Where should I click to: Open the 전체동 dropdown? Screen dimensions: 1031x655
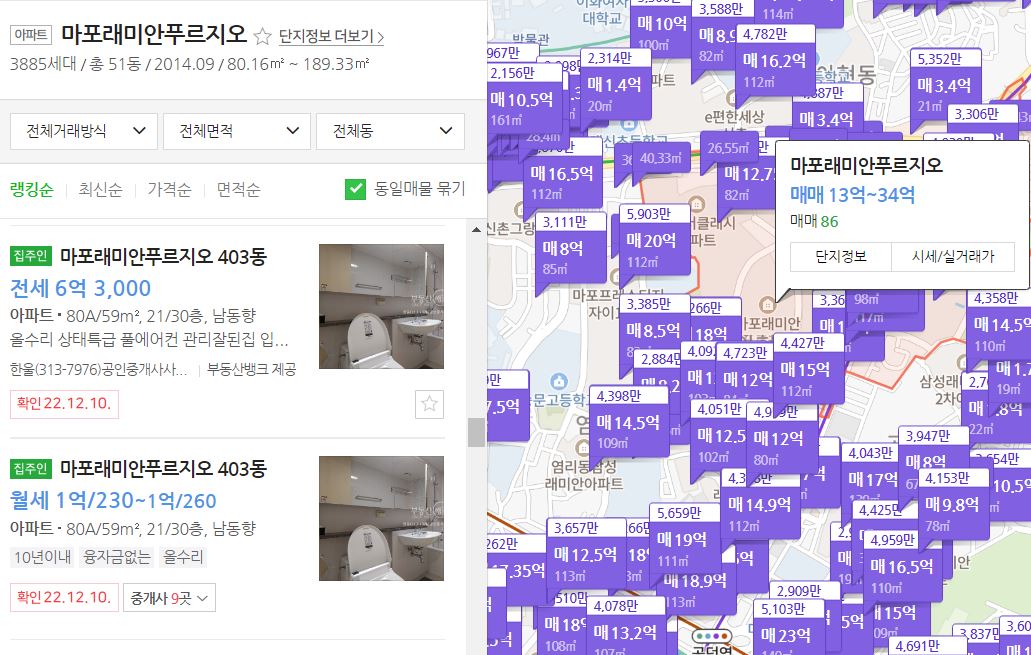point(390,131)
